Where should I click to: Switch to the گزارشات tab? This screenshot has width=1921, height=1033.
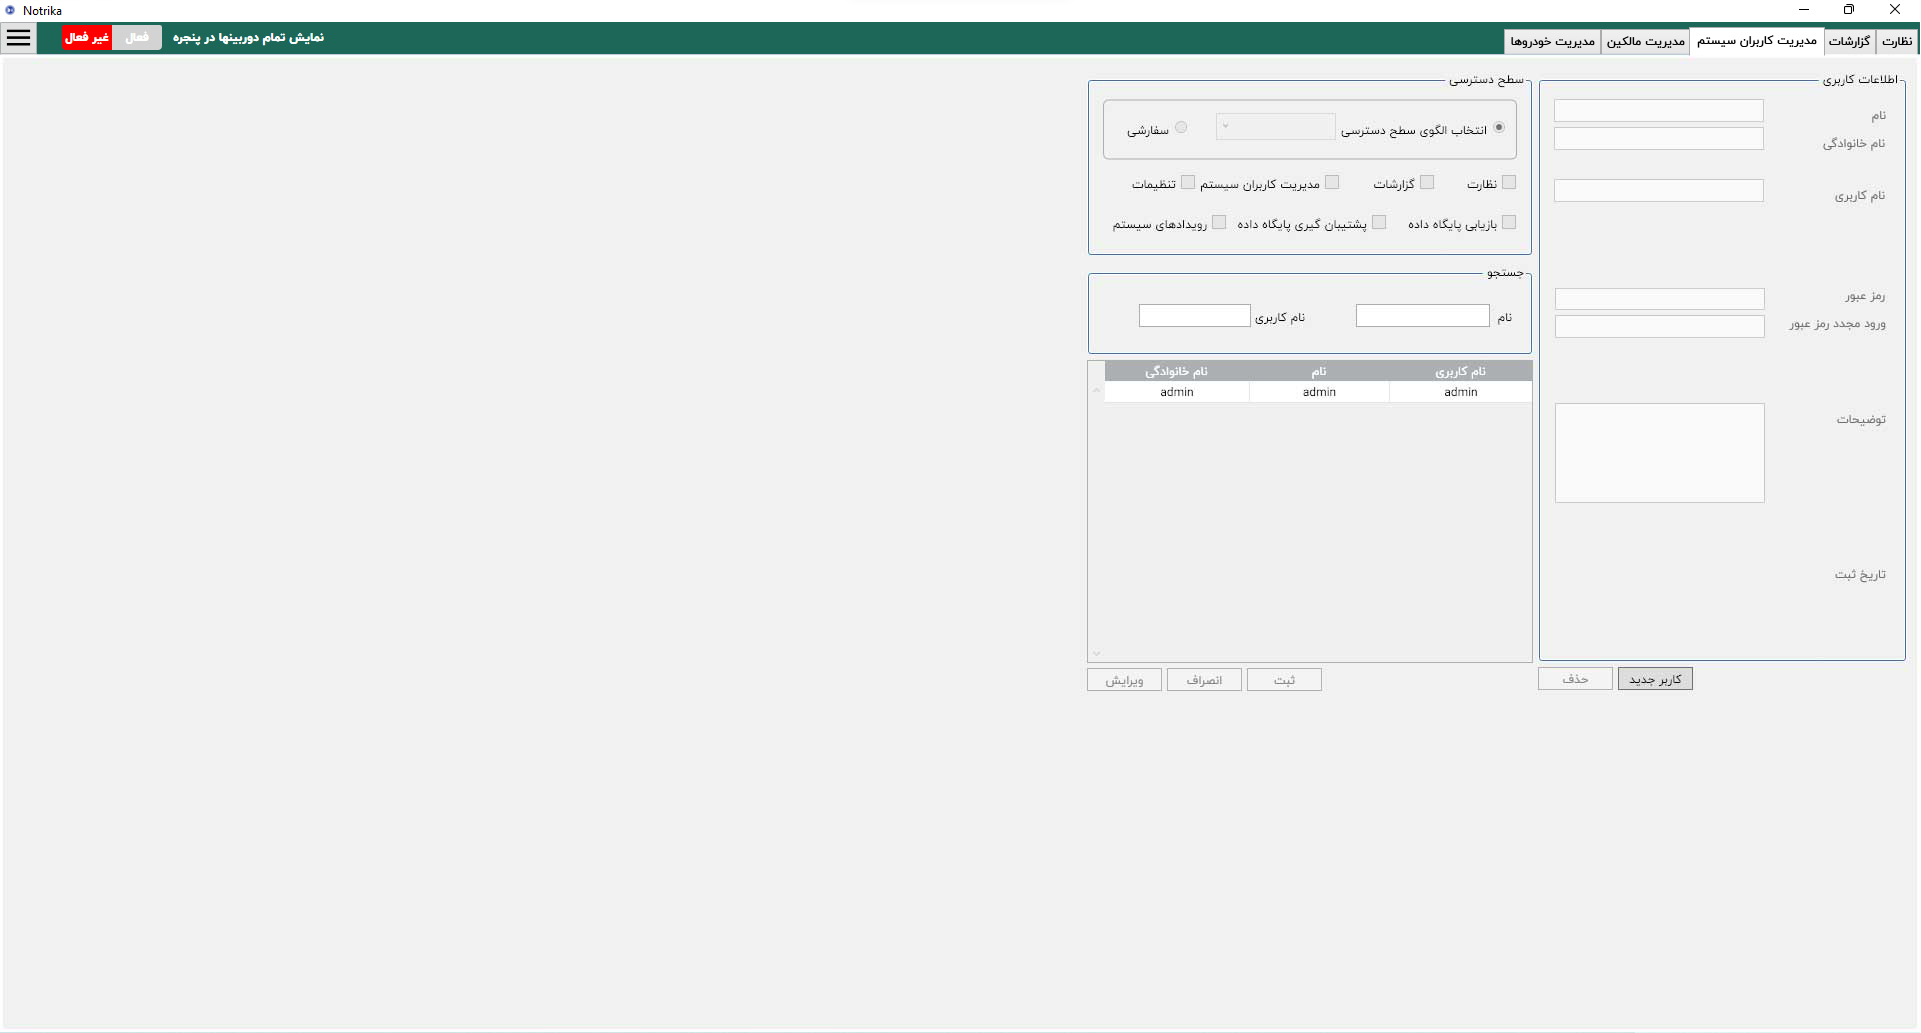[x=1849, y=41]
